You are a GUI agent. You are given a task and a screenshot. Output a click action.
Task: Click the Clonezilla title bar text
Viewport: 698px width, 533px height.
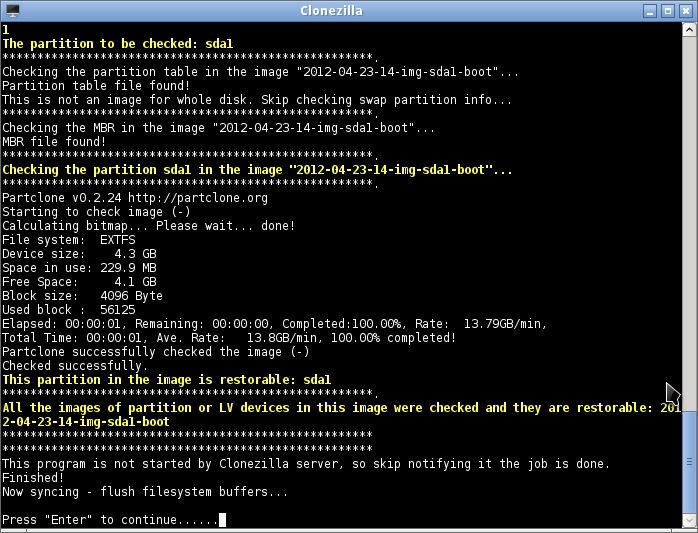[x=329, y=10]
